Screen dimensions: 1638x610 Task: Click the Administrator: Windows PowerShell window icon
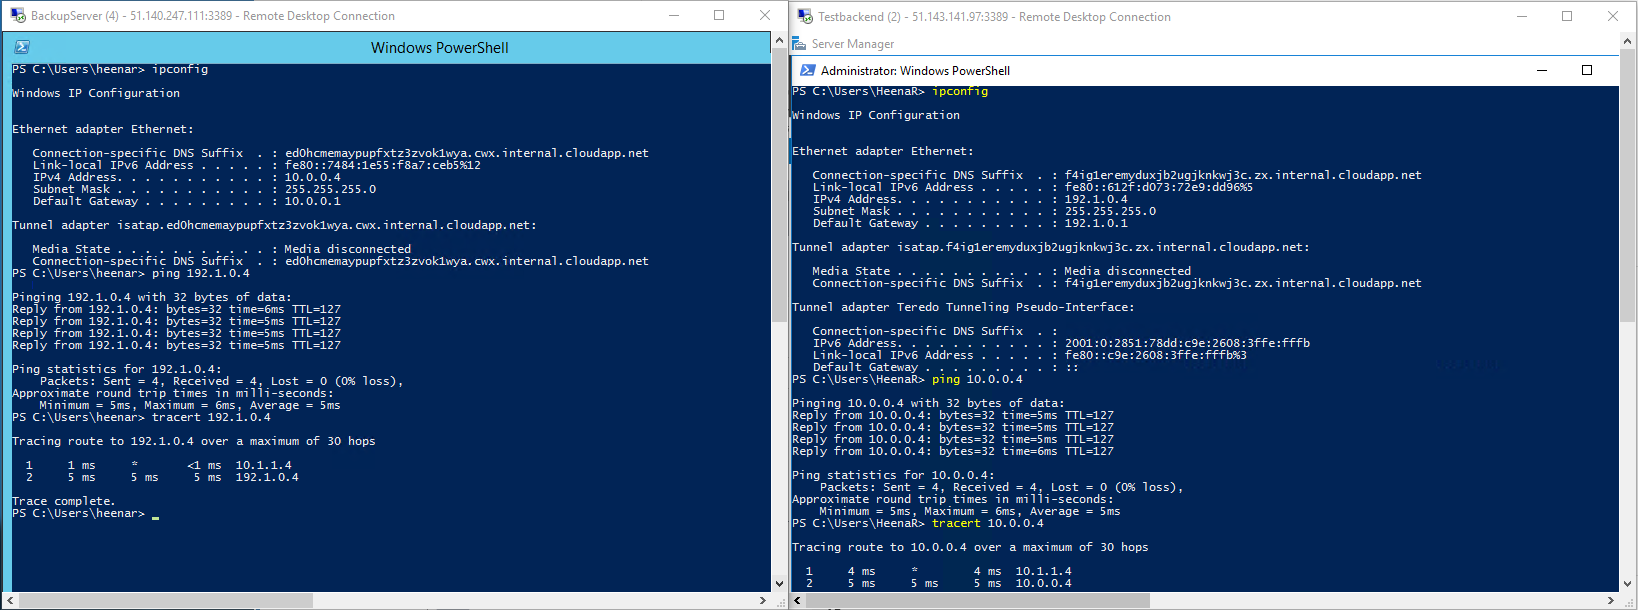(808, 71)
